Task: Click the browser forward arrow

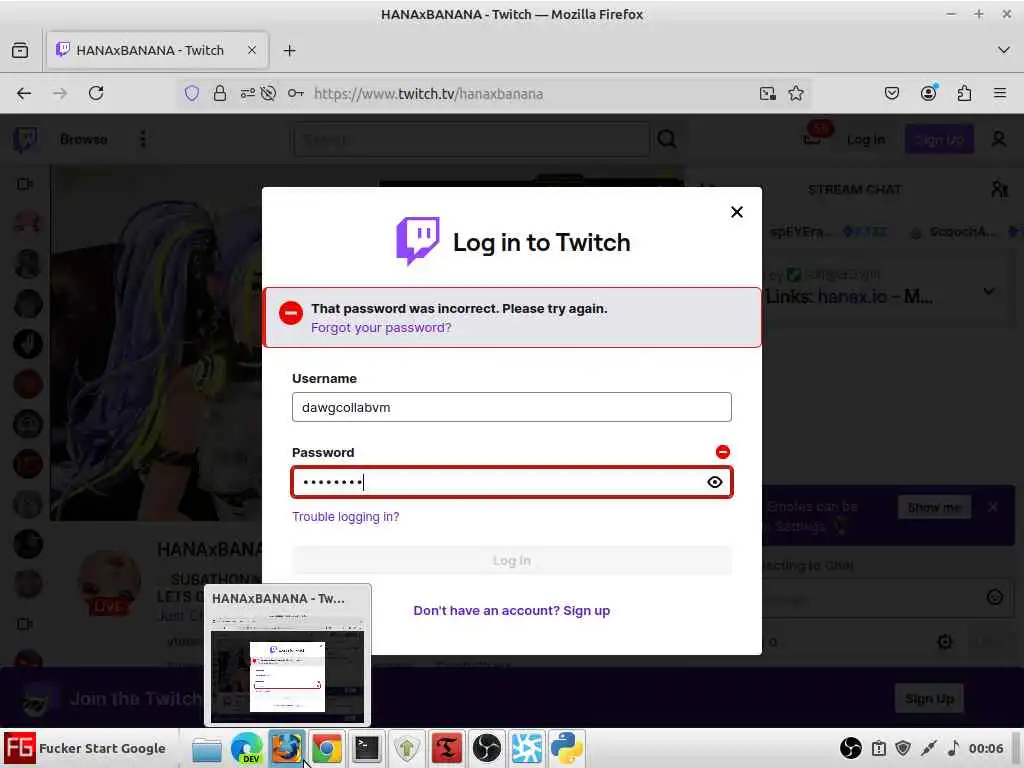Action: (60, 93)
